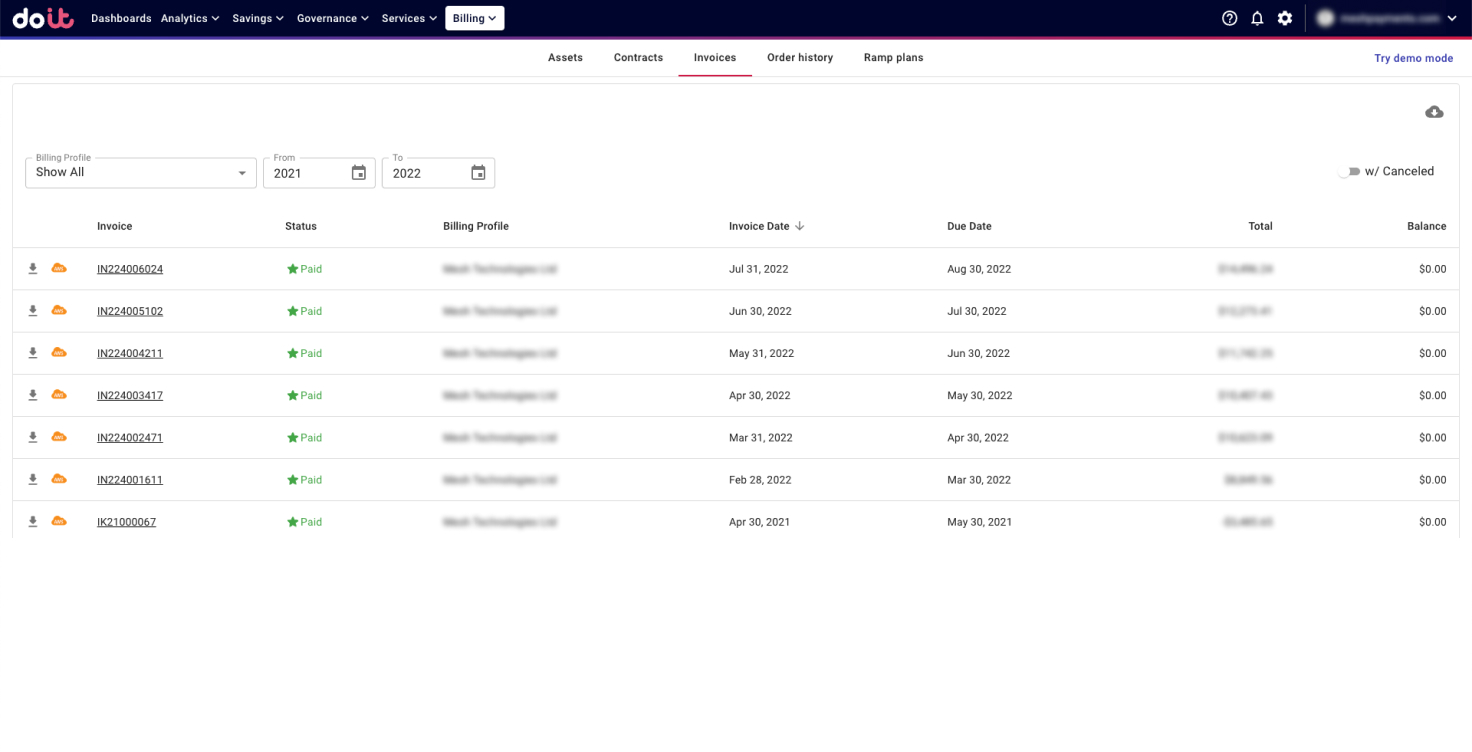Image resolution: width=1472 pixels, height=752 pixels.
Task: Click the cloud download export icon
Action: pos(1434,112)
